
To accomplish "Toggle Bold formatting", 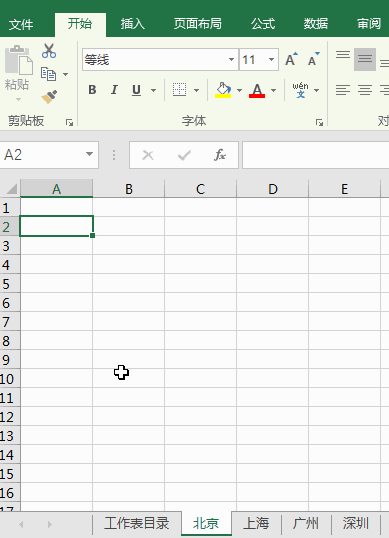I will click(92, 90).
